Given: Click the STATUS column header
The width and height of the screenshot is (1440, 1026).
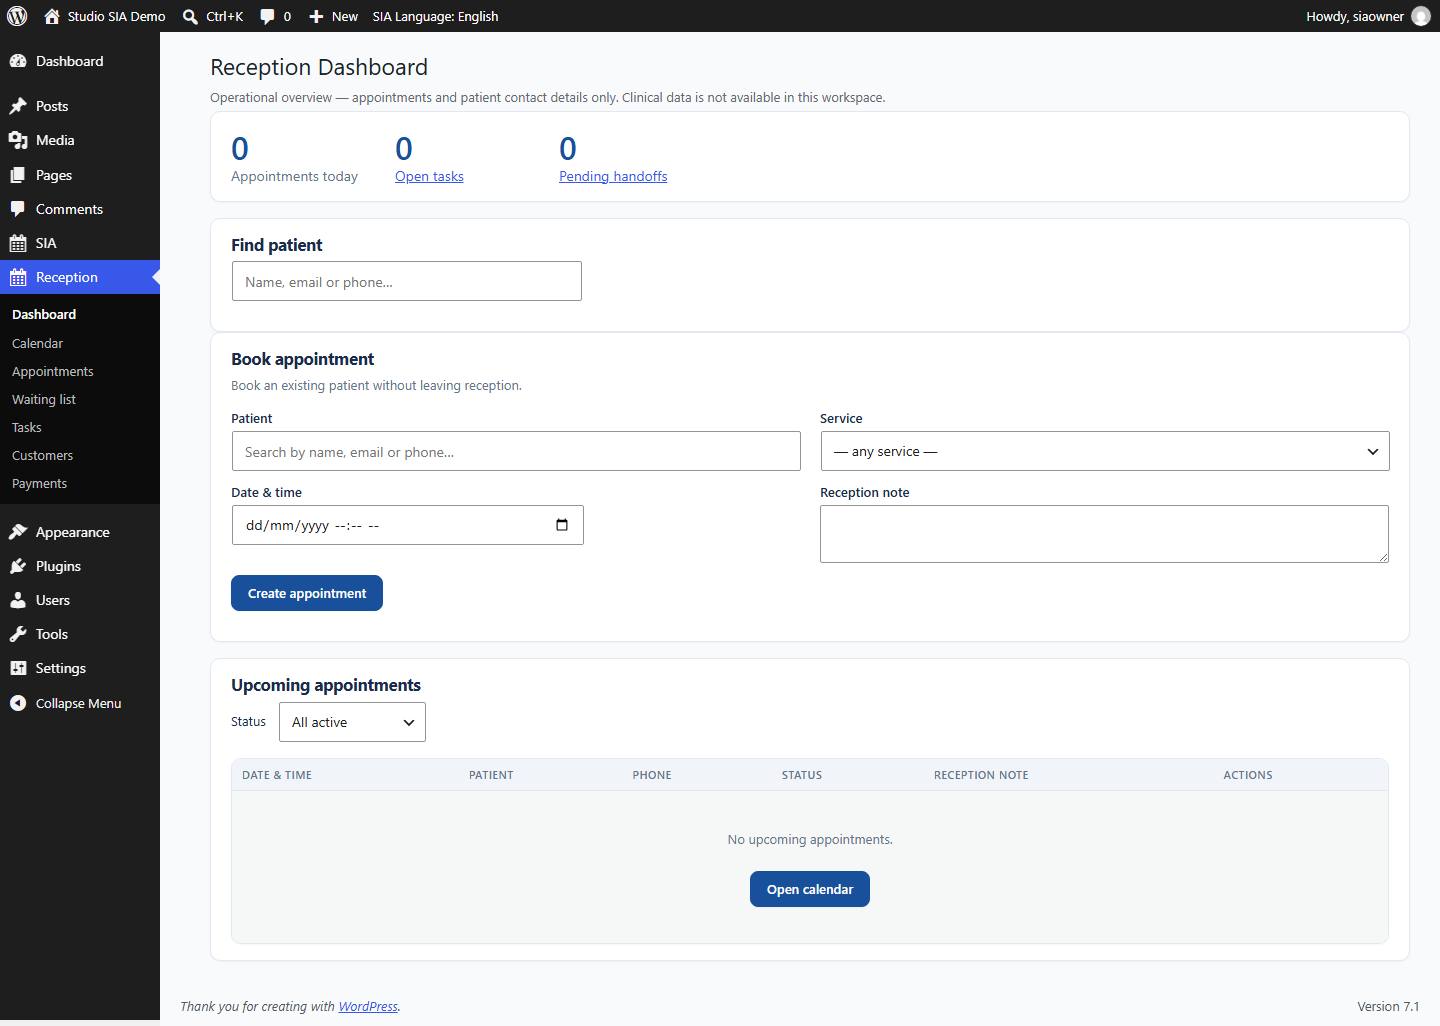Looking at the screenshot, I should point(802,775).
